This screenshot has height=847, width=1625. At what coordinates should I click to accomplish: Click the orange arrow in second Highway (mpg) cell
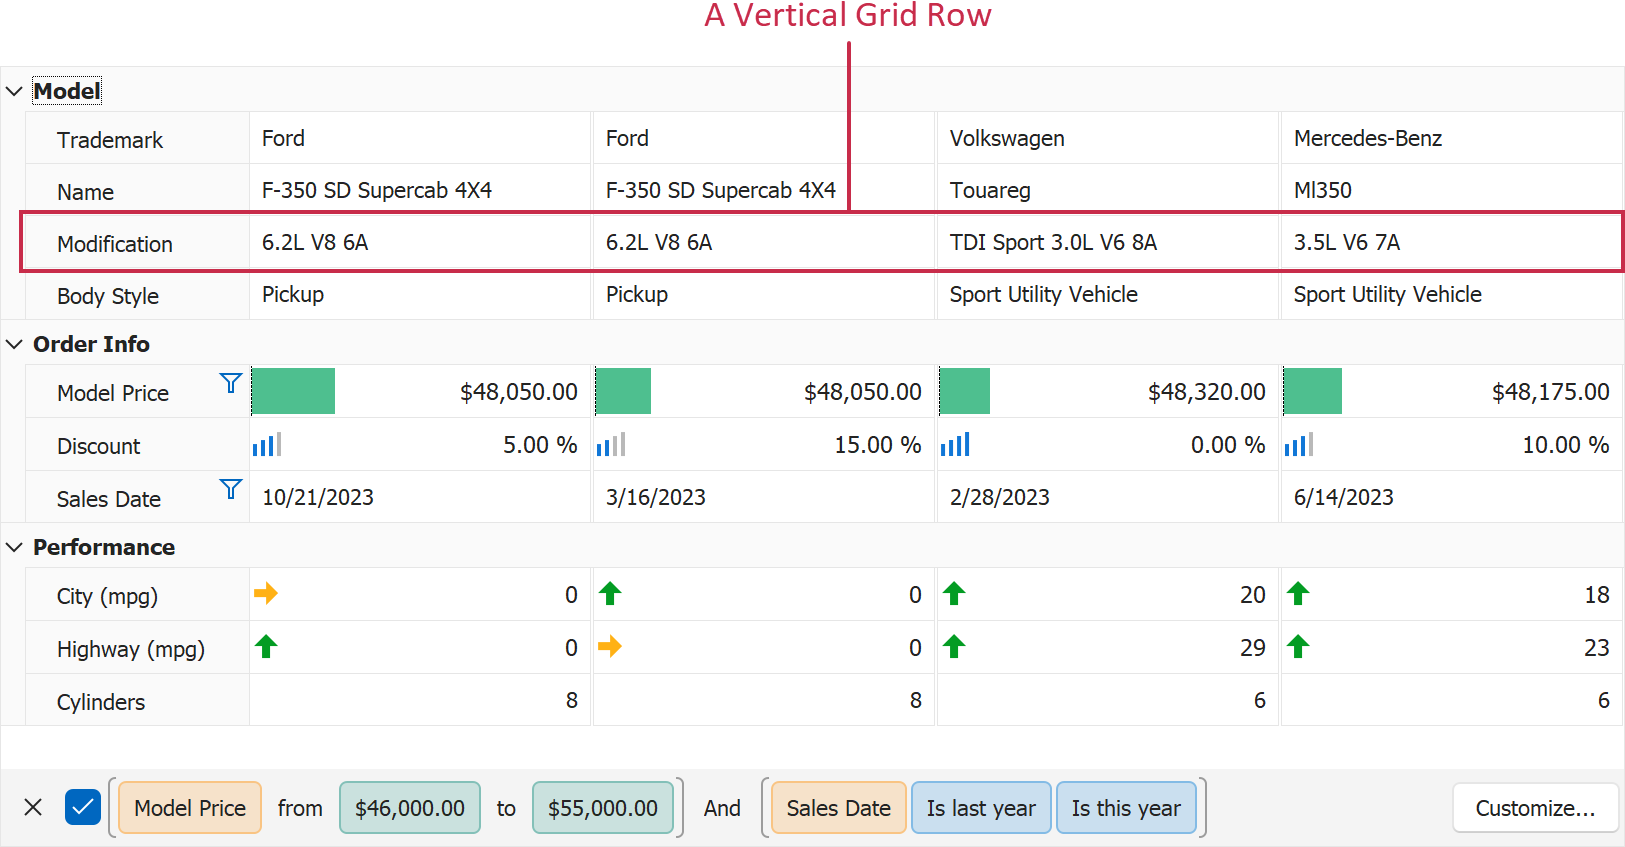610,647
